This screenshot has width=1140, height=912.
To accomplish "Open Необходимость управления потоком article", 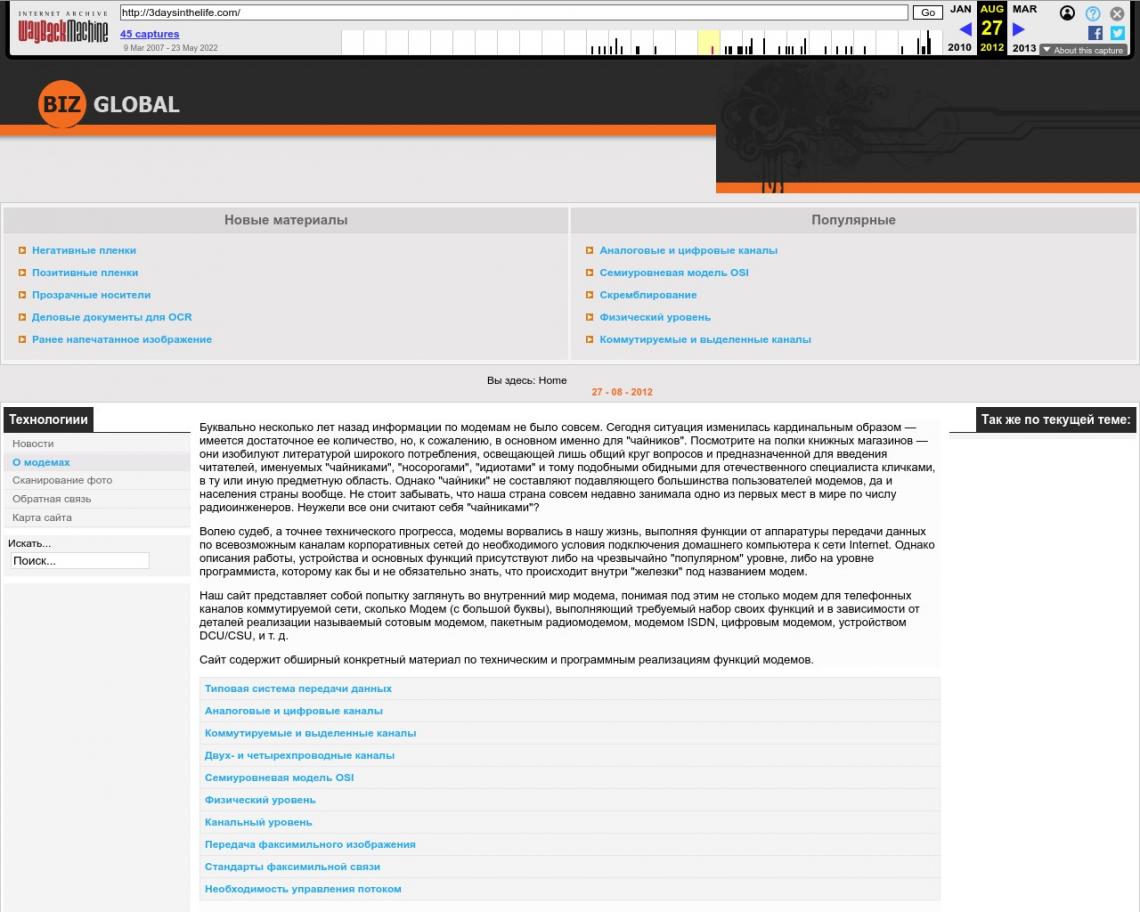I will (303, 889).
